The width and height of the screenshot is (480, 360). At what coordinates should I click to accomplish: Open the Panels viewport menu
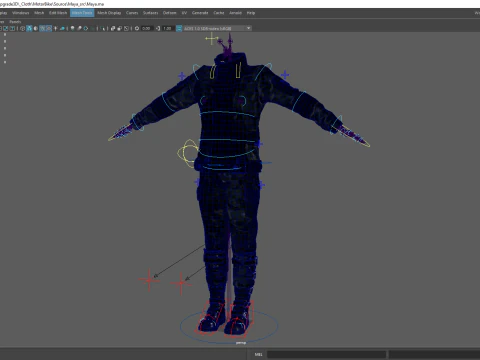pyautogui.click(x=15, y=22)
